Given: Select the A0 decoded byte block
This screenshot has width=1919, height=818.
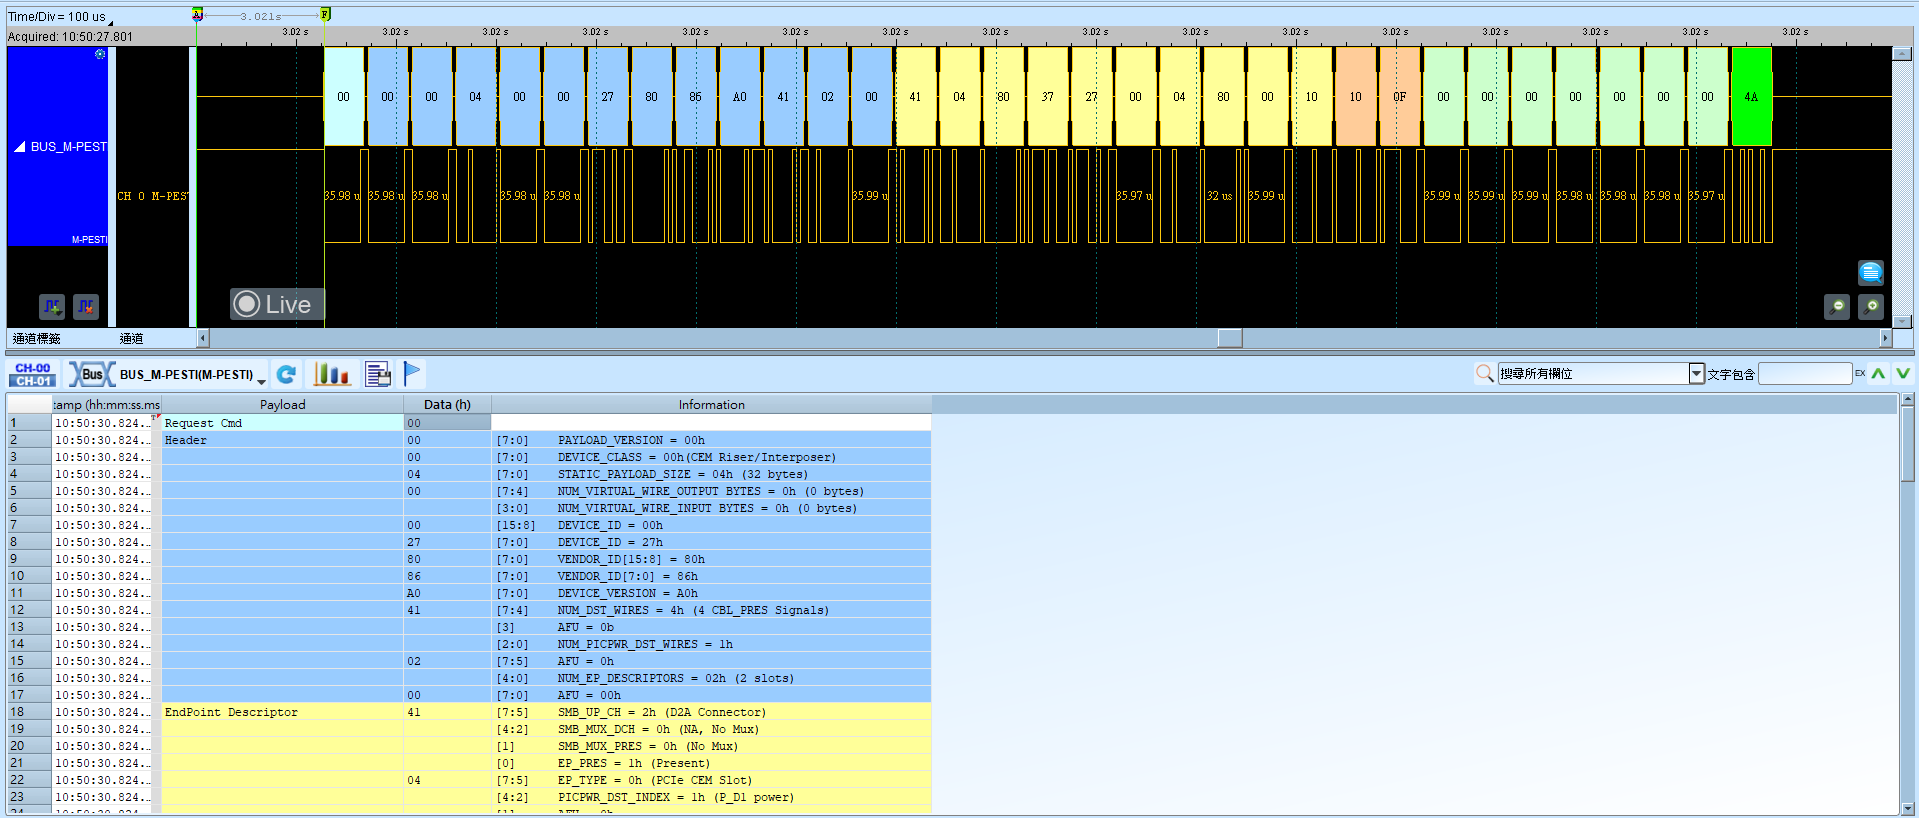Looking at the screenshot, I should 739,97.
